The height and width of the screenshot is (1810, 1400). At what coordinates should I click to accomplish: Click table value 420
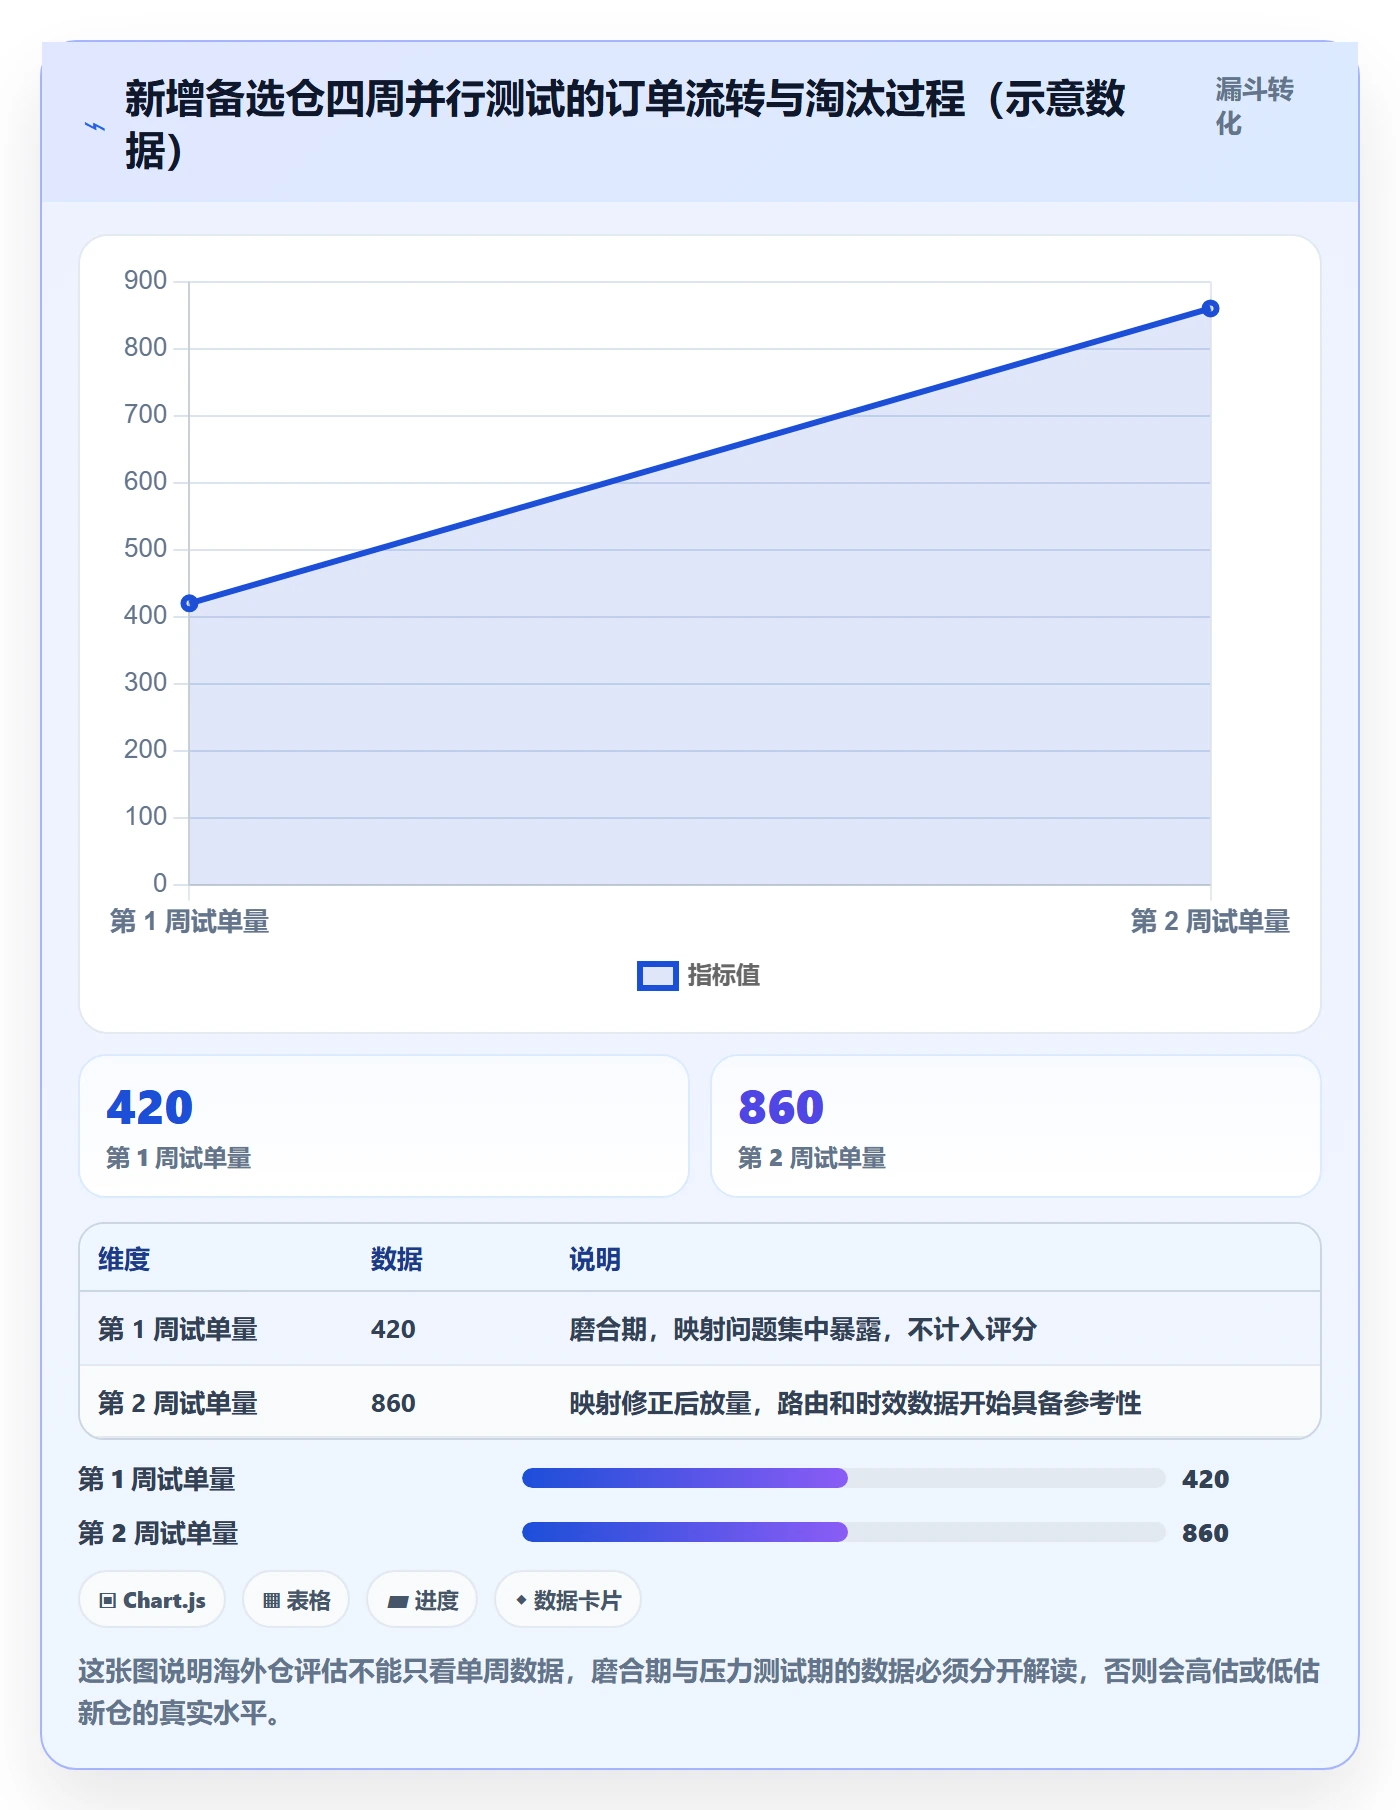click(x=393, y=1329)
